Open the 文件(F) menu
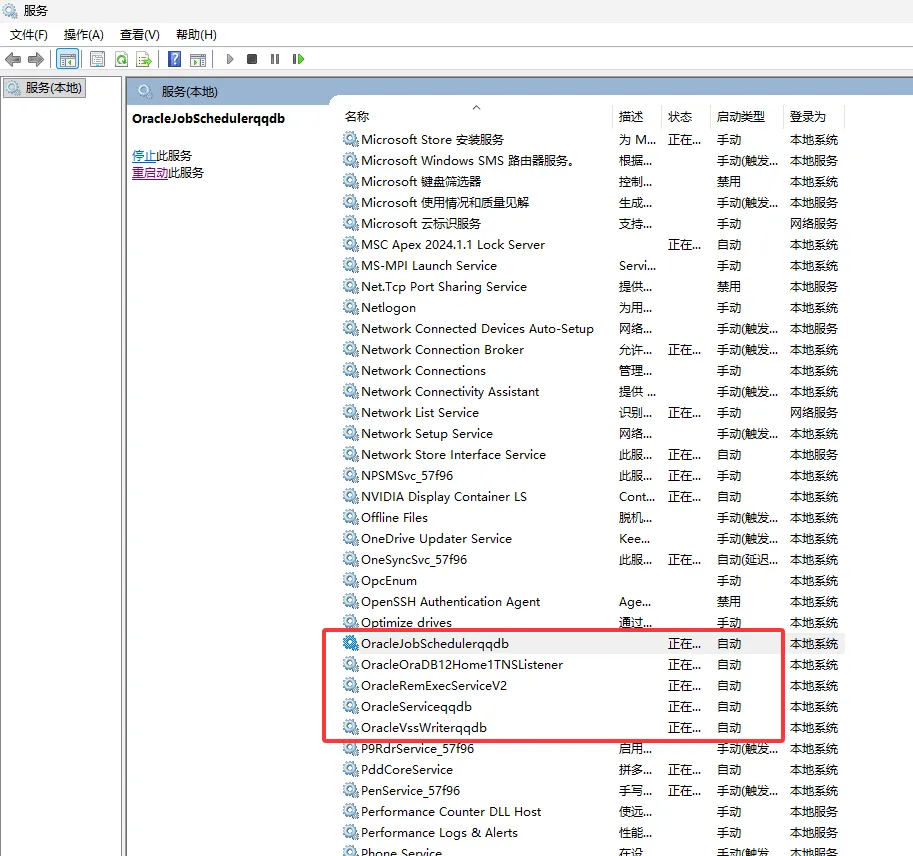The image size is (913, 856). [x=29, y=35]
